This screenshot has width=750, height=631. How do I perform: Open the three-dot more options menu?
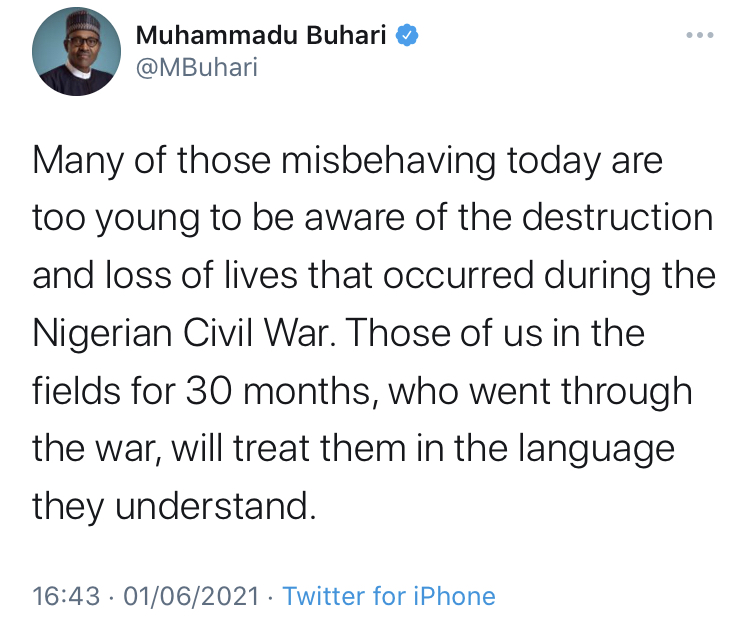click(700, 37)
